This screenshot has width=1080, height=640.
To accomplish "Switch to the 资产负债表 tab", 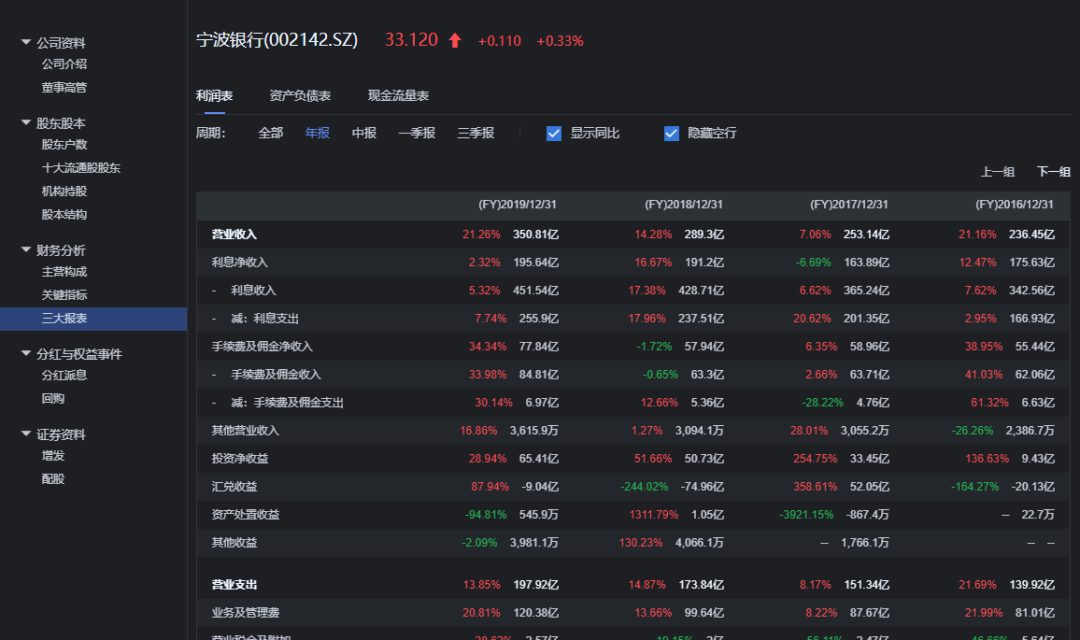I will pos(300,96).
